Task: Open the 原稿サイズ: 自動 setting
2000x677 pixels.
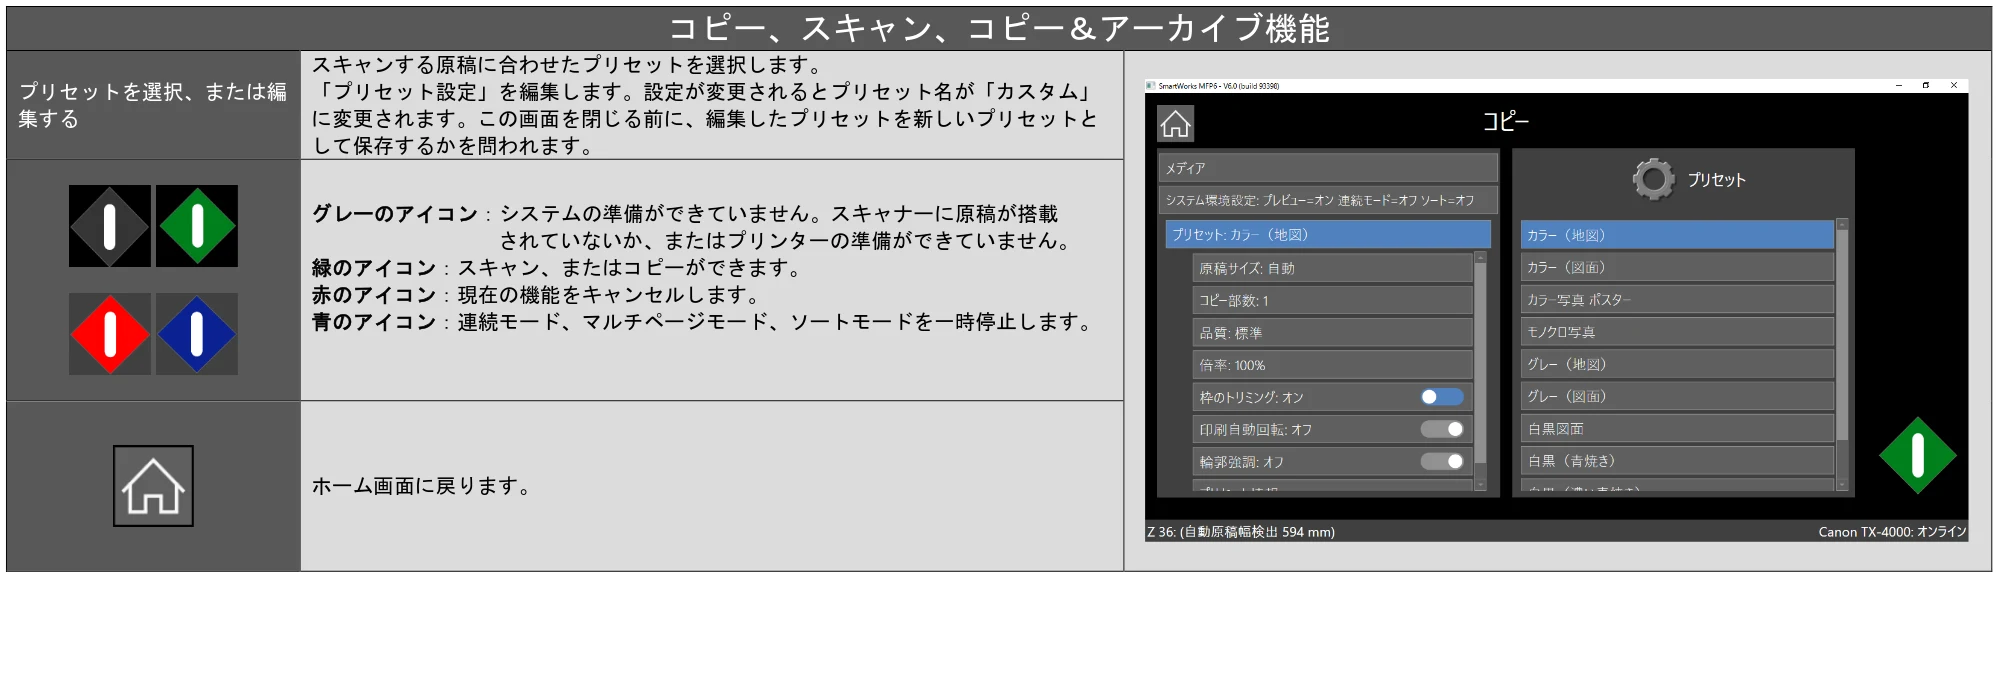Action: click(1332, 268)
